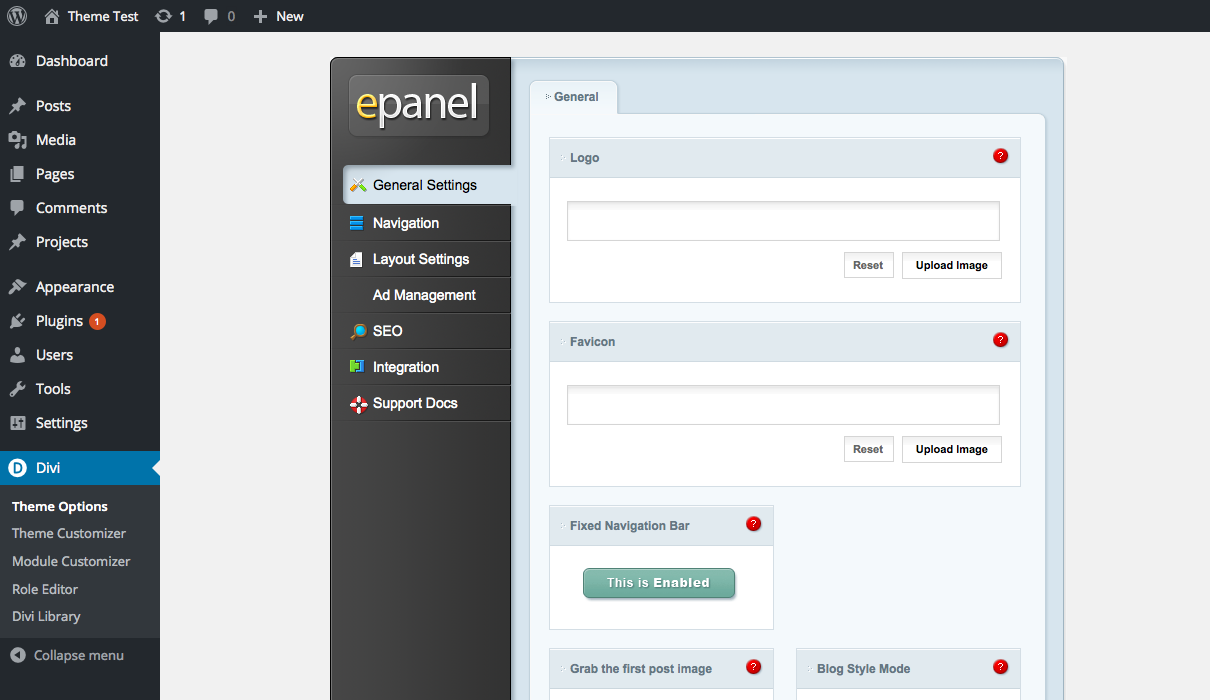Open the Users menu item

(80, 355)
